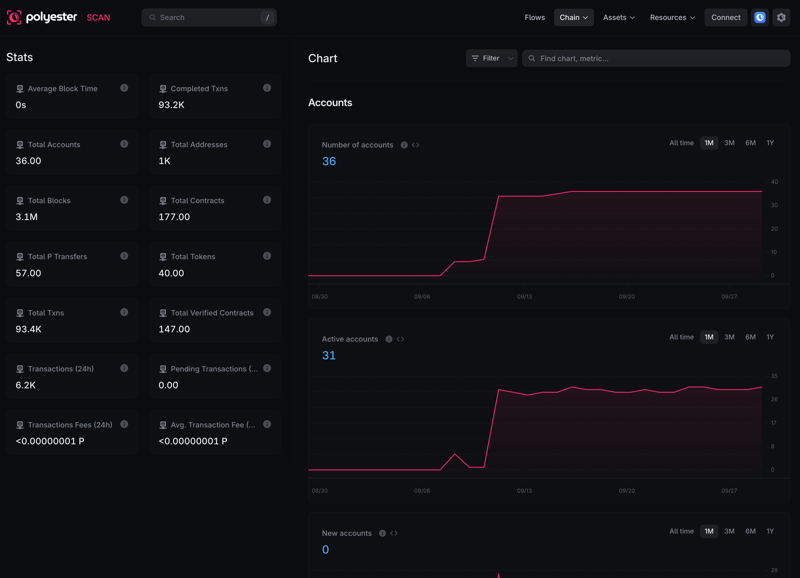Open info for Total Verified Contracts
This screenshot has width=800, height=578.
click(267, 312)
